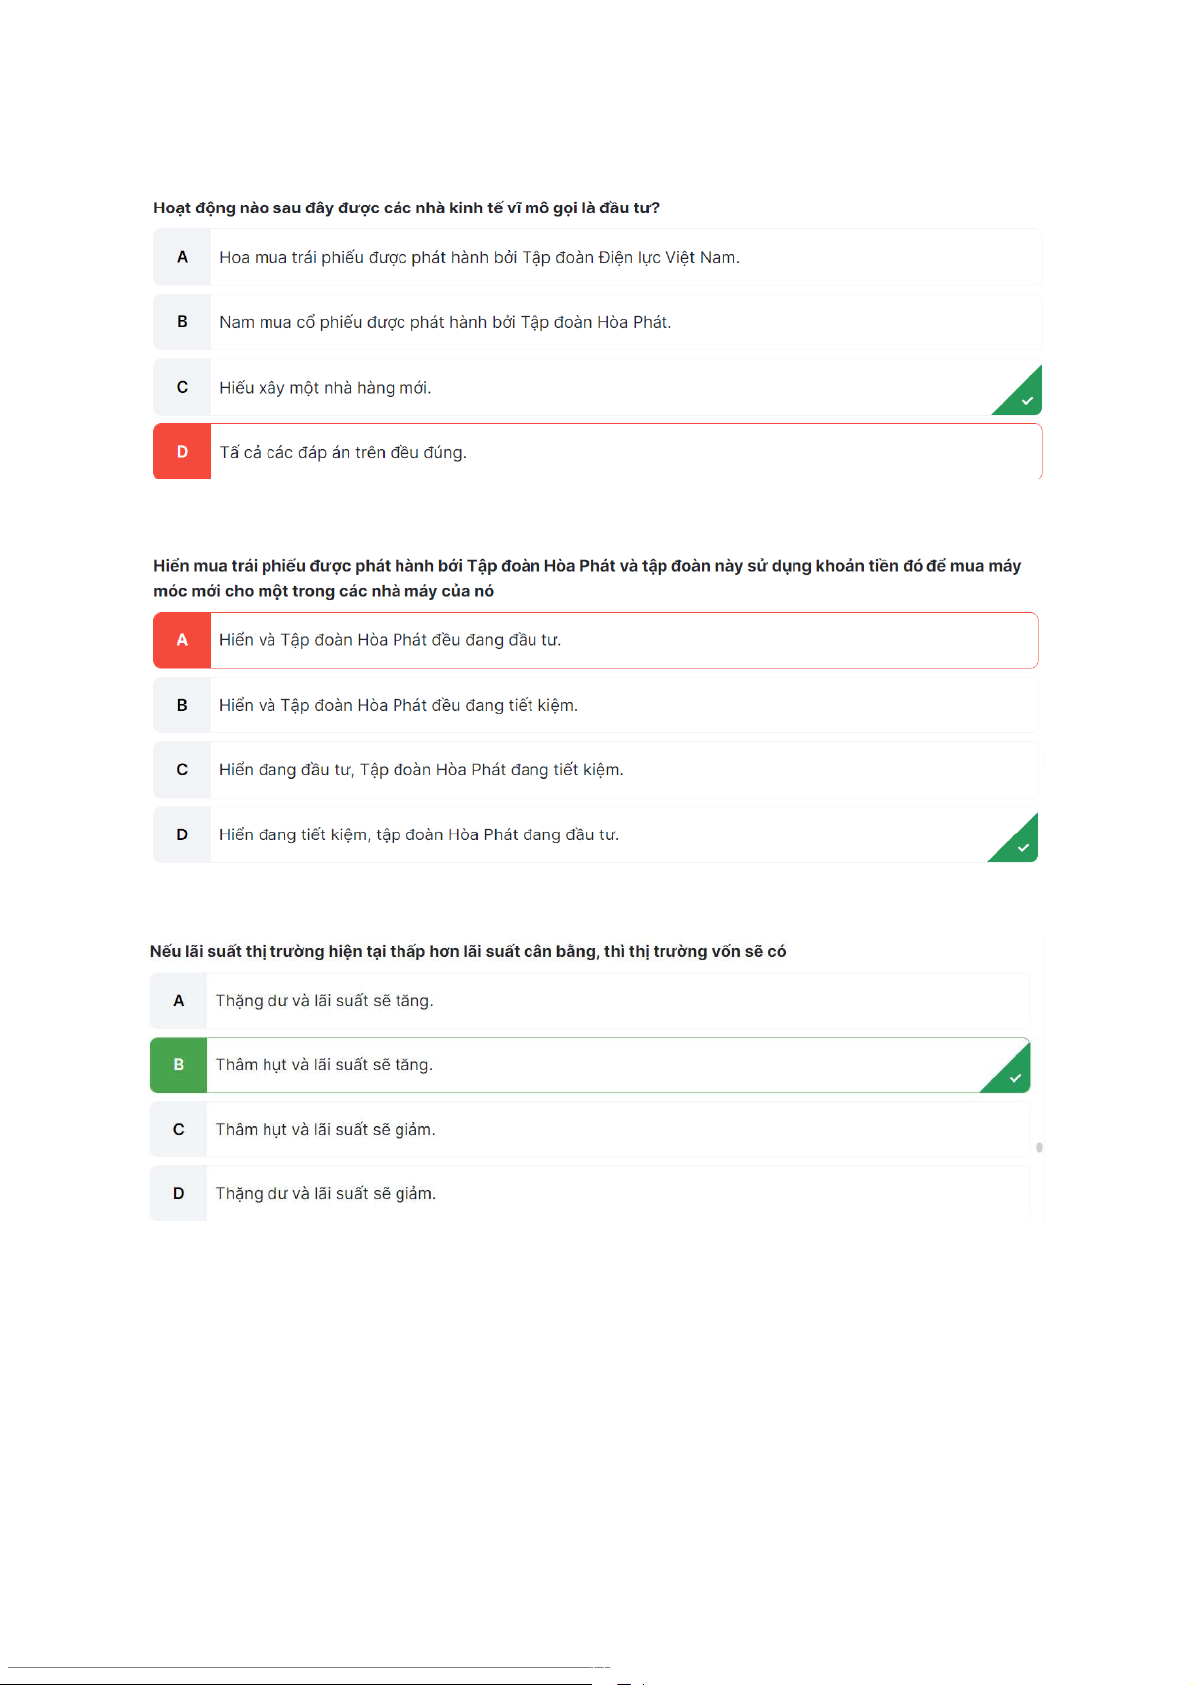This screenshot has width=1191, height=1685.
Task: Choose option text 'Hiểu xây một nhà hàng mới'
Action: (x=325, y=388)
